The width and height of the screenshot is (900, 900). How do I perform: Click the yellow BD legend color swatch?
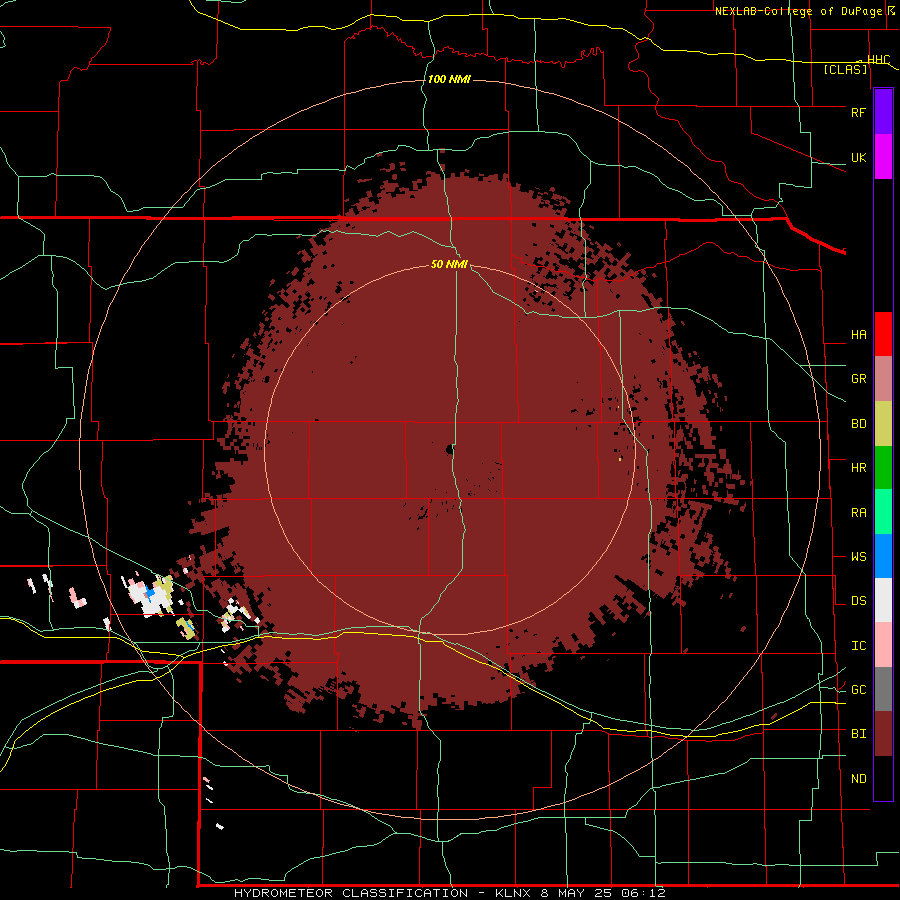click(x=883, y=424)
